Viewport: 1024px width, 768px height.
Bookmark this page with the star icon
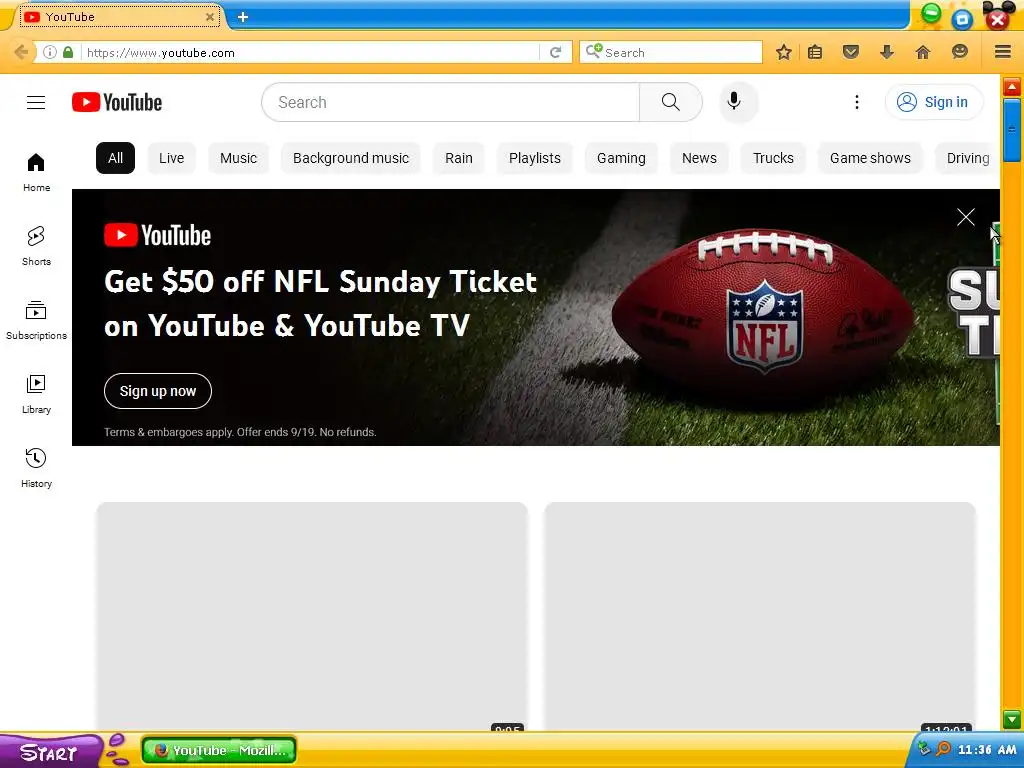click(x=784, y=52)
